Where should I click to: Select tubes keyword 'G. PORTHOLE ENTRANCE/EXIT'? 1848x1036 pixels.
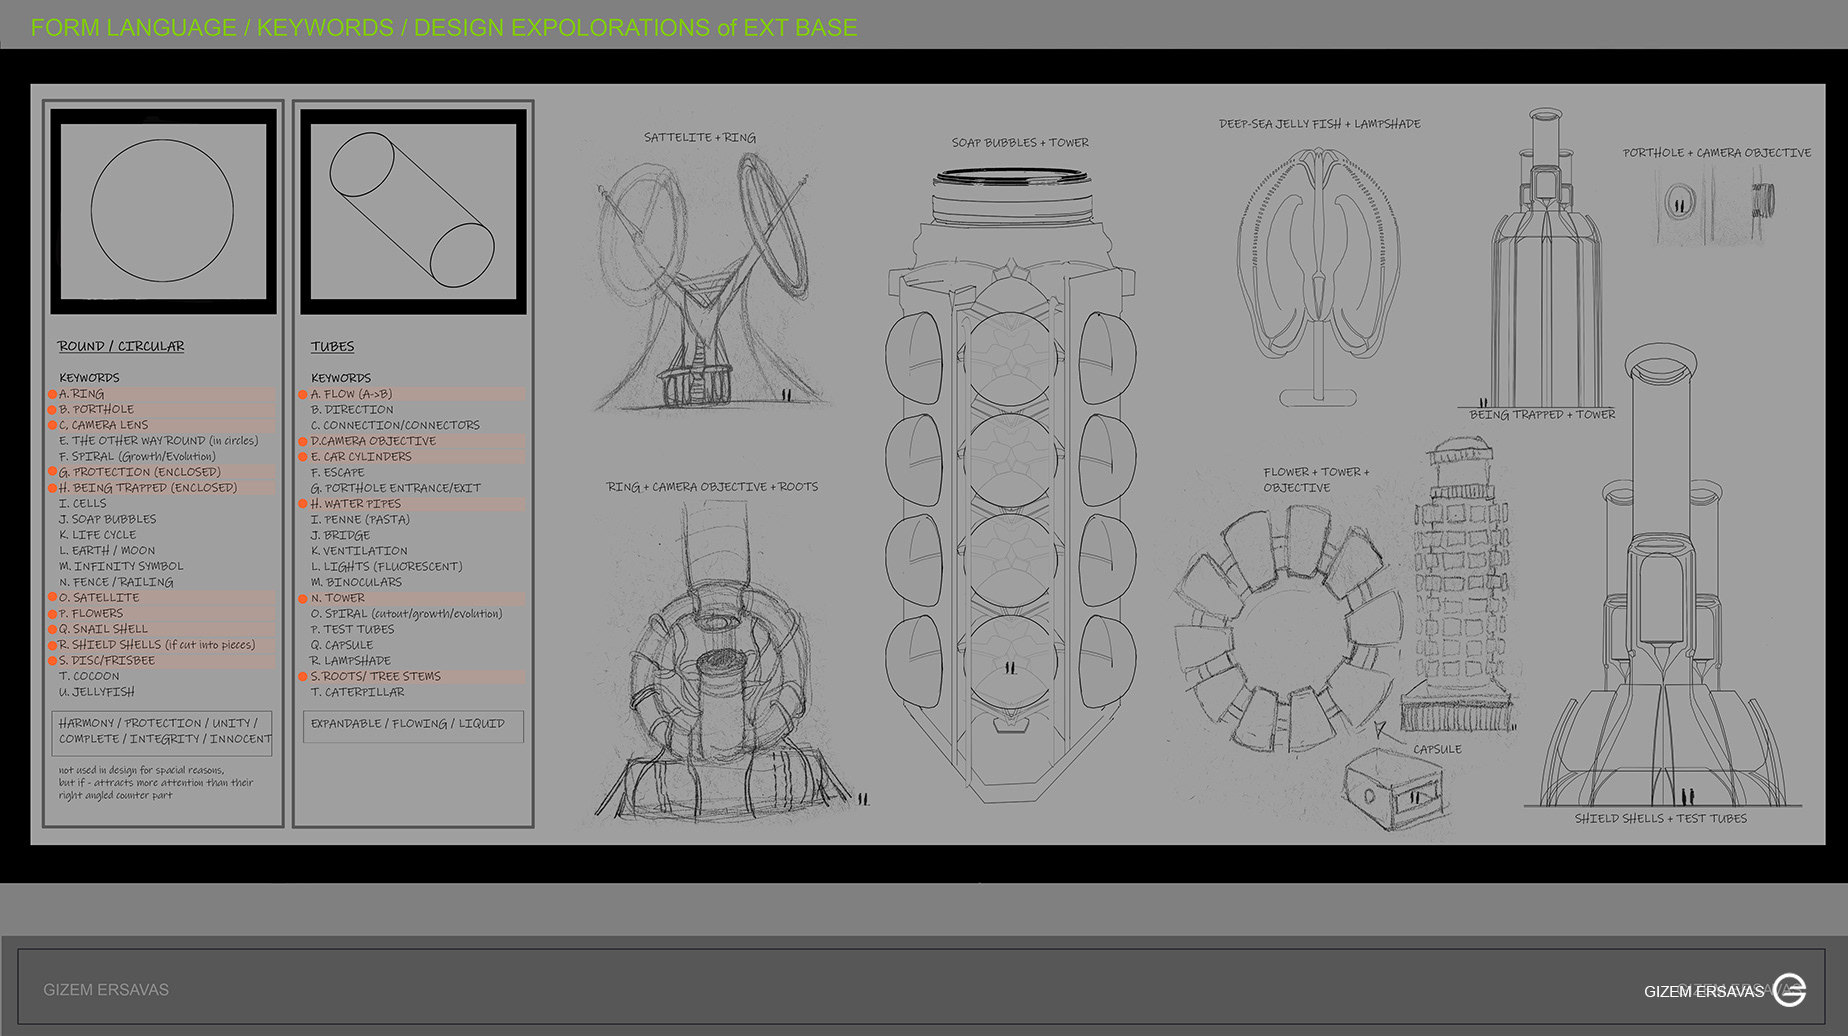(x=396, y=488)
